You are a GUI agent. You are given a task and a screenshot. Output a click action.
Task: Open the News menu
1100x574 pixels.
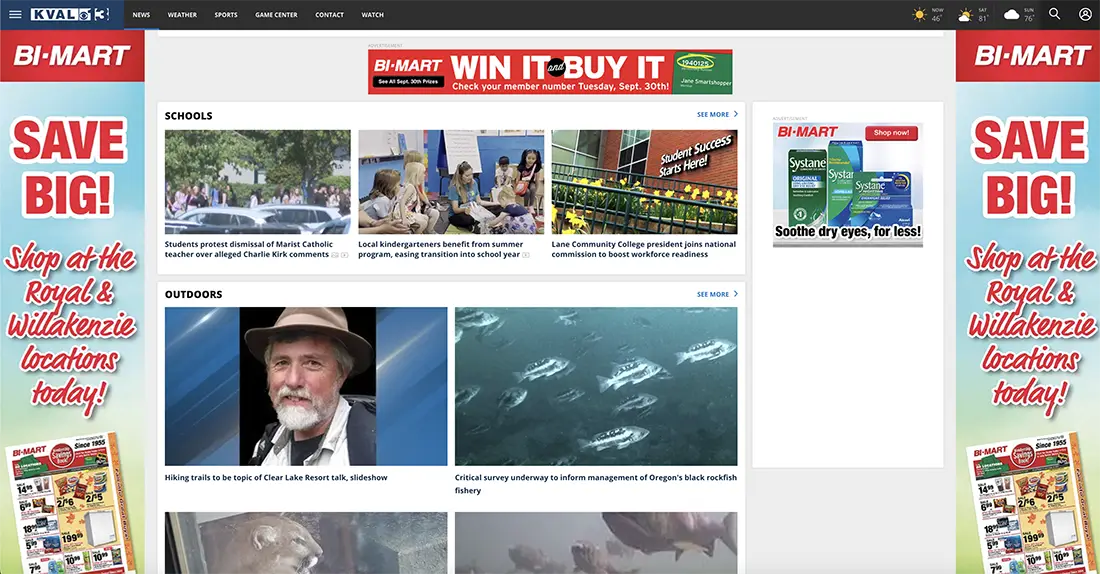tap(141, 15)
